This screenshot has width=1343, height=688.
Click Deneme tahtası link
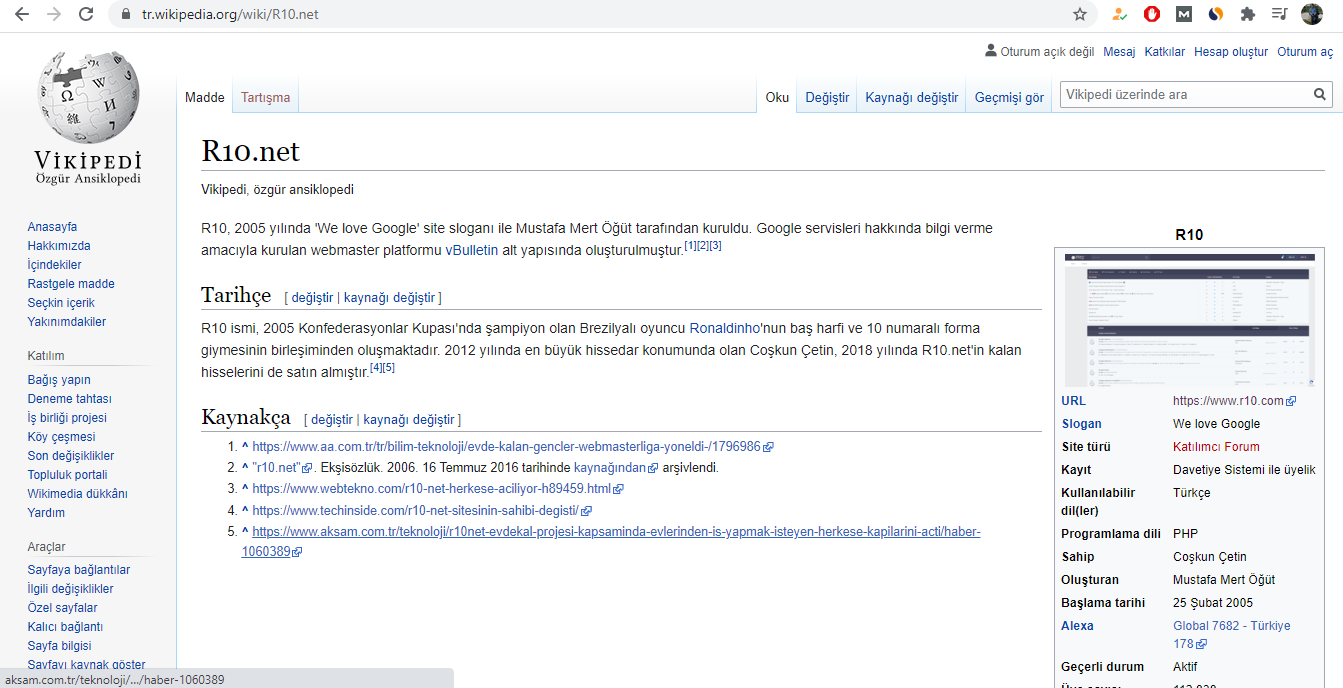click(x=69, y=399)
